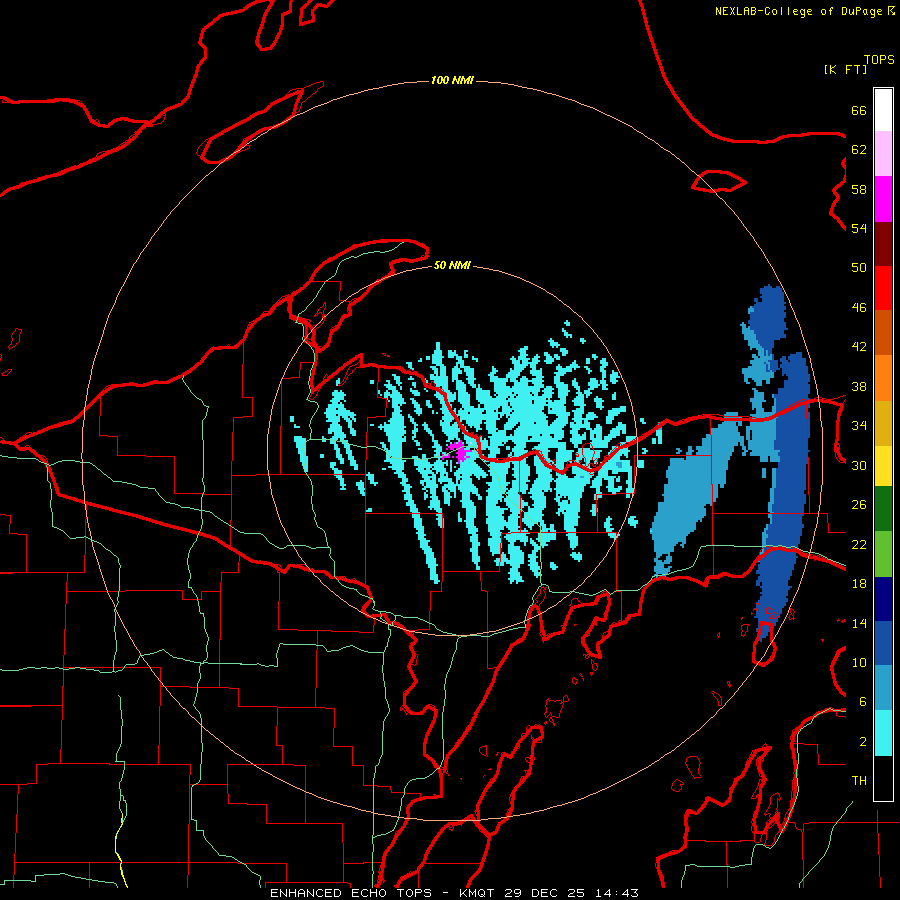
Task: Click the light blue swatch at 6-10
Action: [883, 688]
